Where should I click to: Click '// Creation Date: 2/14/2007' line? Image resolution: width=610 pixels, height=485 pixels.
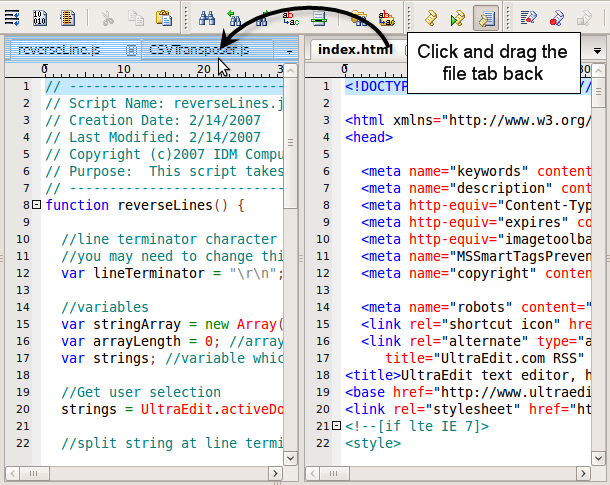(x=153, y=120)
